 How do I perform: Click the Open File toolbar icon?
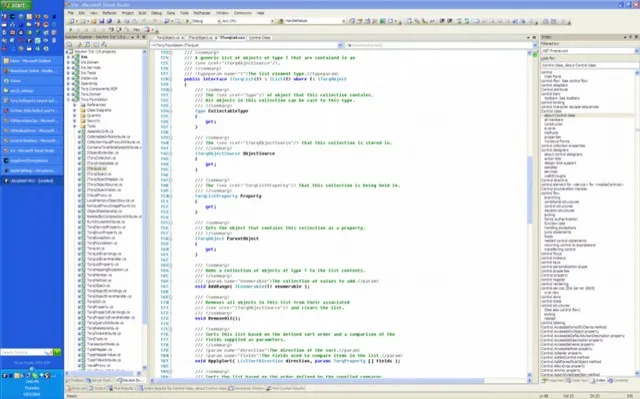93,21
